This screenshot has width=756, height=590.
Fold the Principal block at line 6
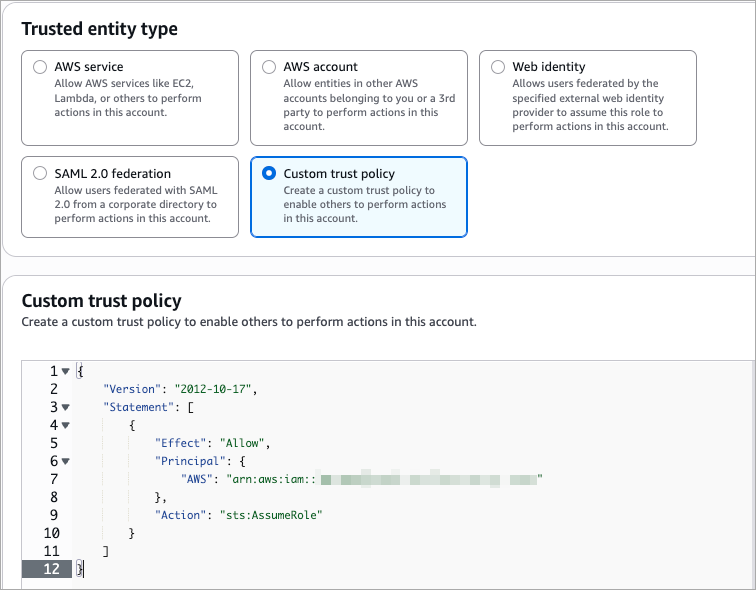(66, 461)
